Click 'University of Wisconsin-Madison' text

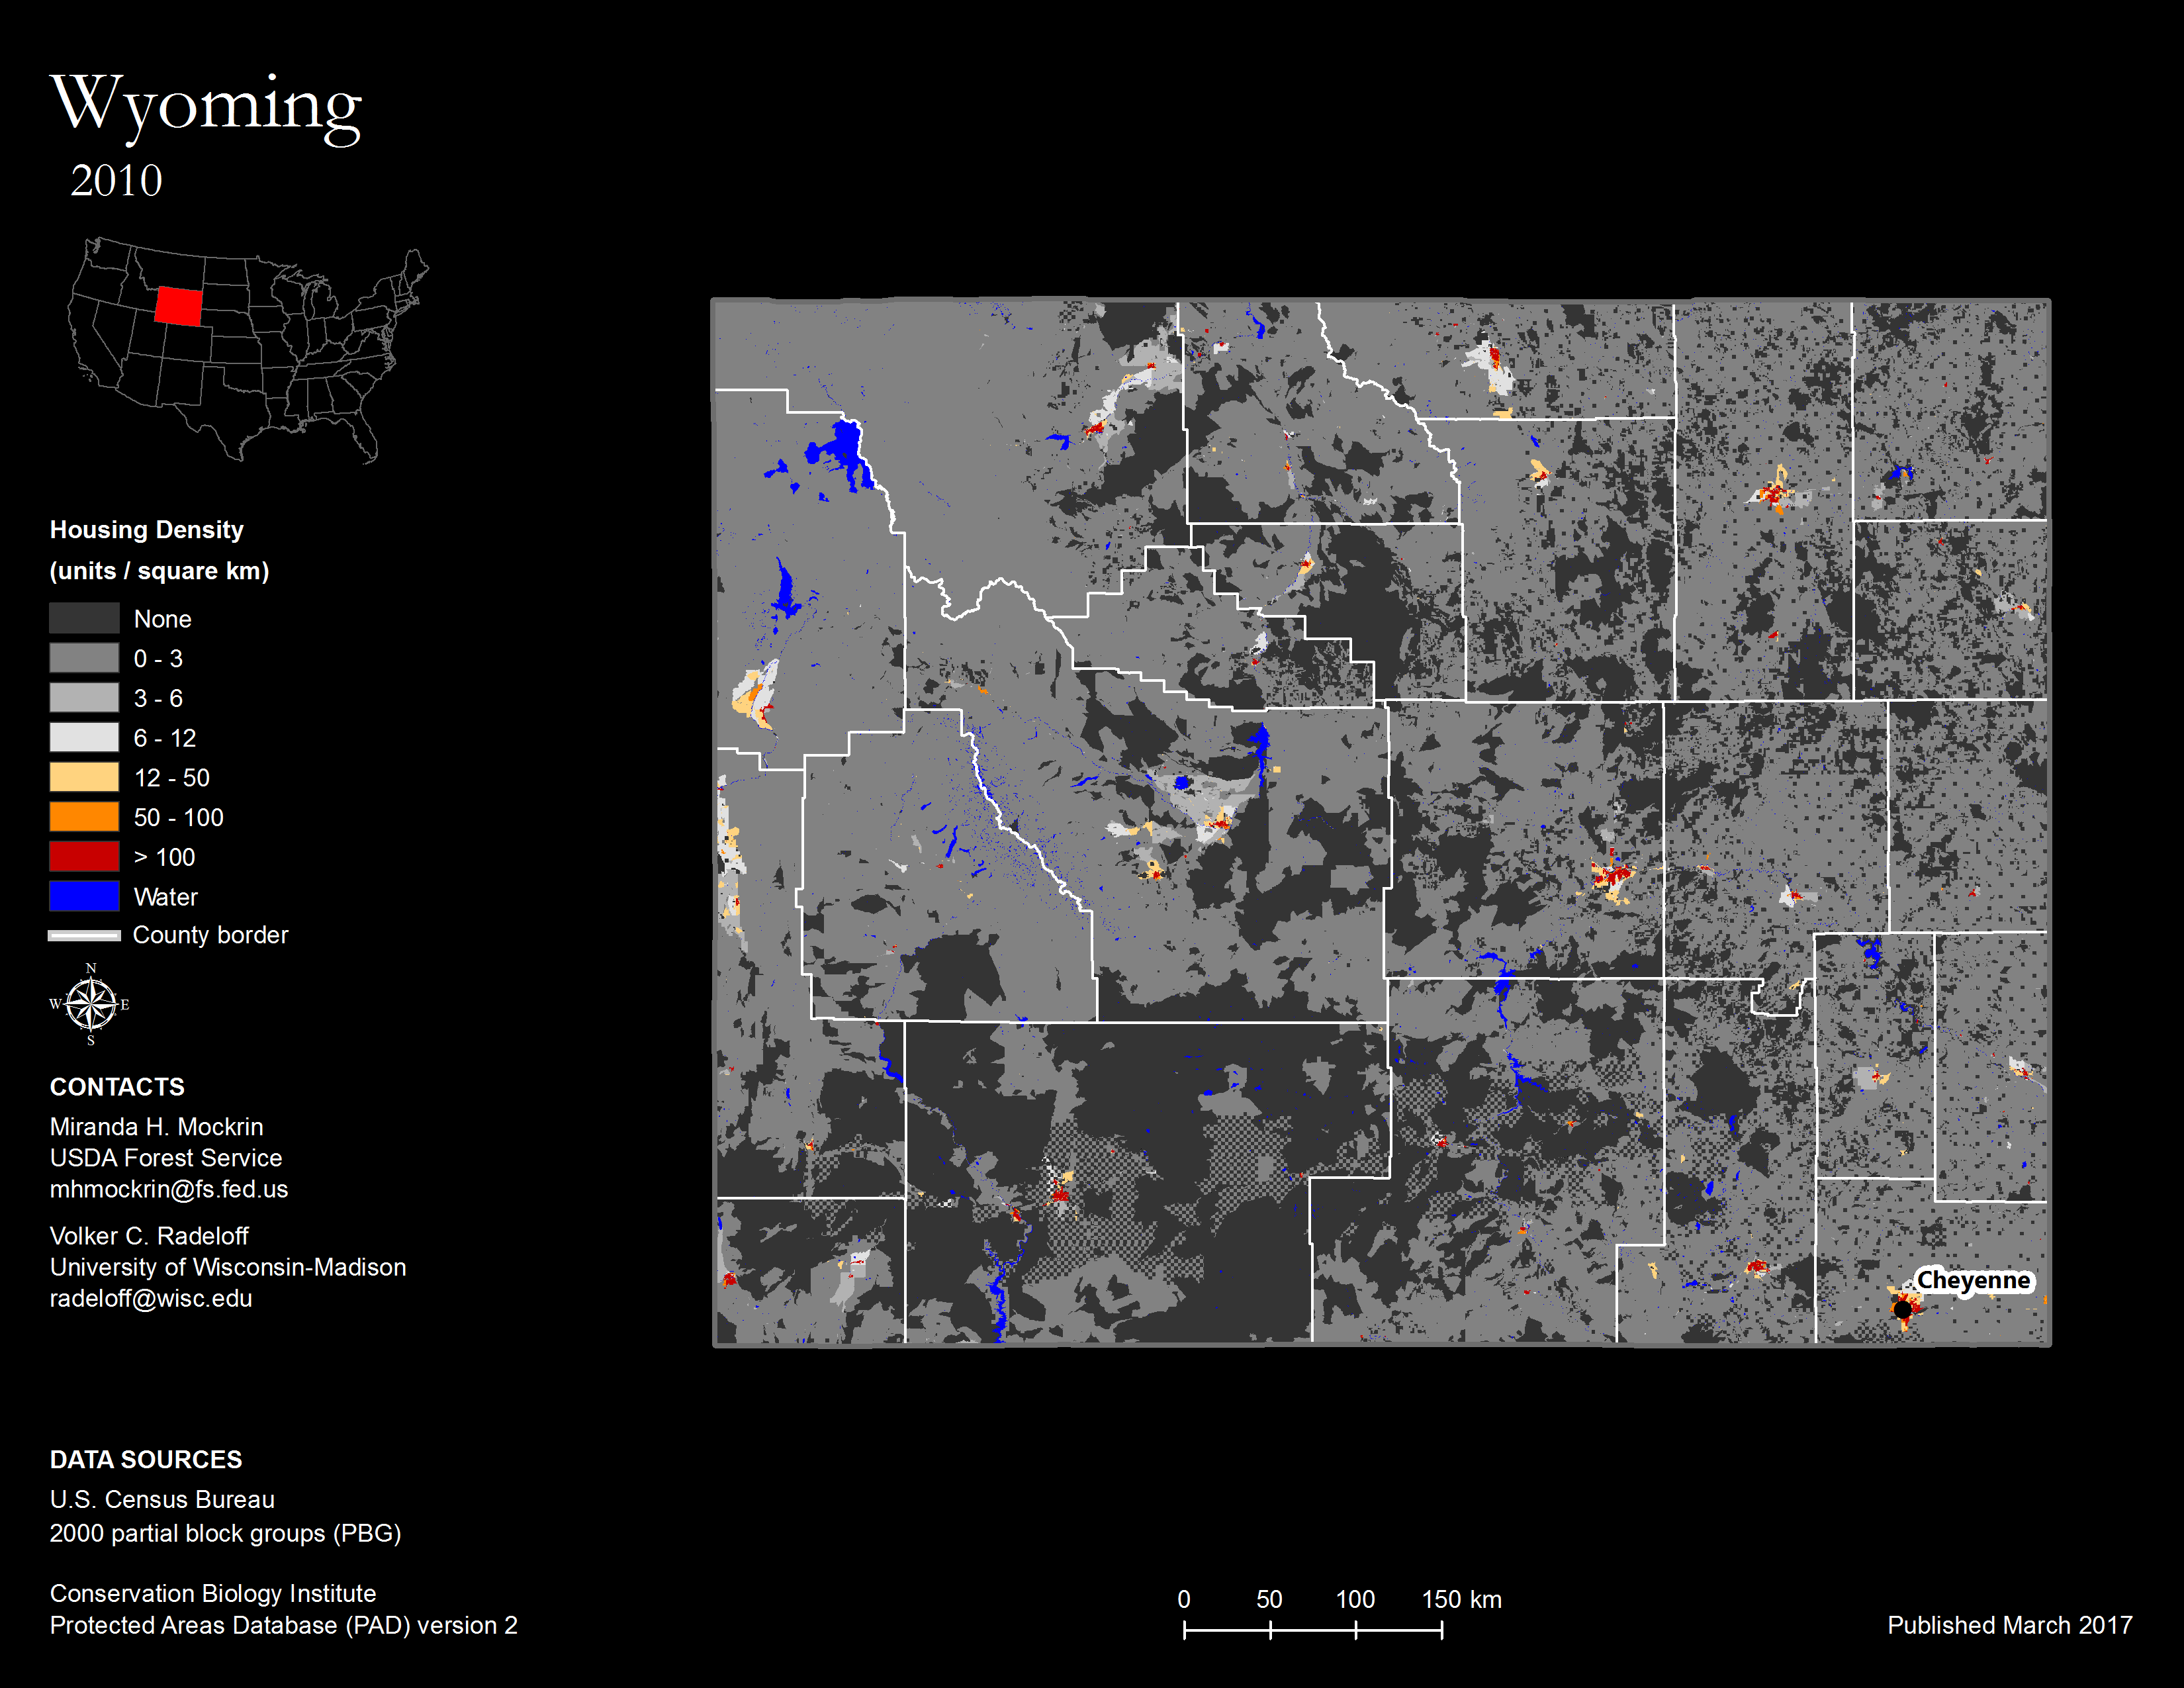point(228,1267)
